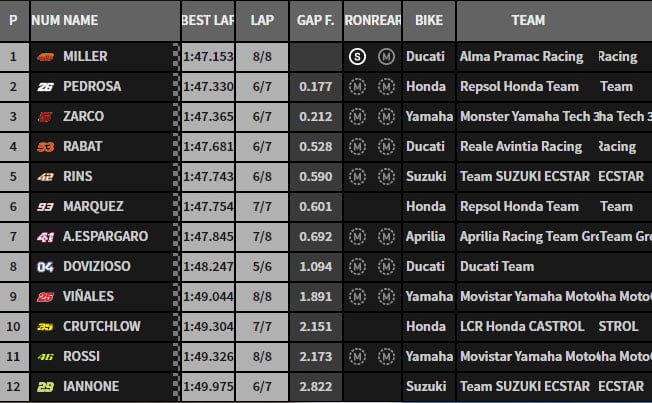Click the GAP F. column header
Screen dimensions: 652x403
(x=316, y=20)
